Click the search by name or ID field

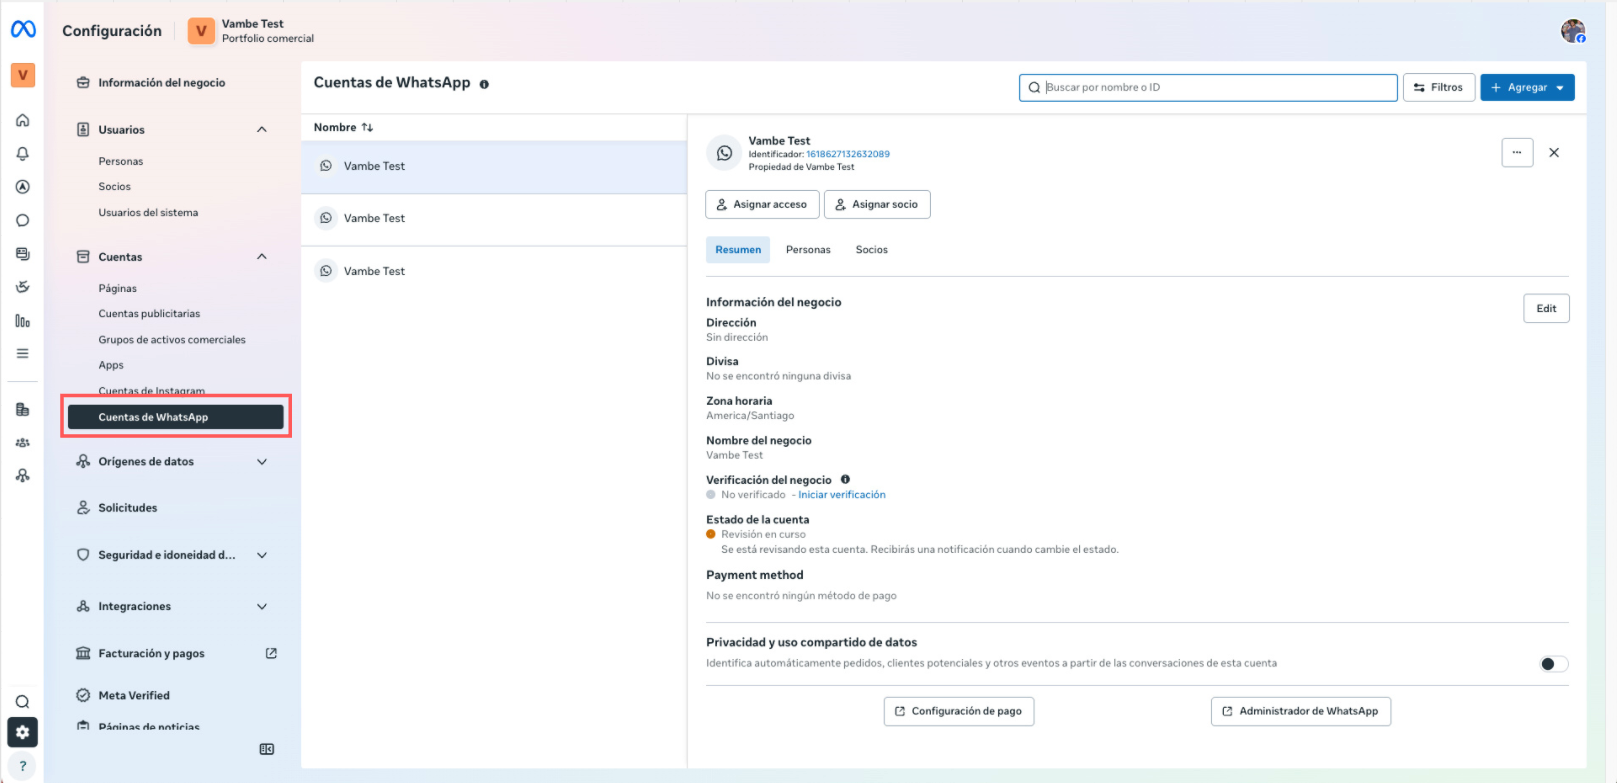(1215, 88)
